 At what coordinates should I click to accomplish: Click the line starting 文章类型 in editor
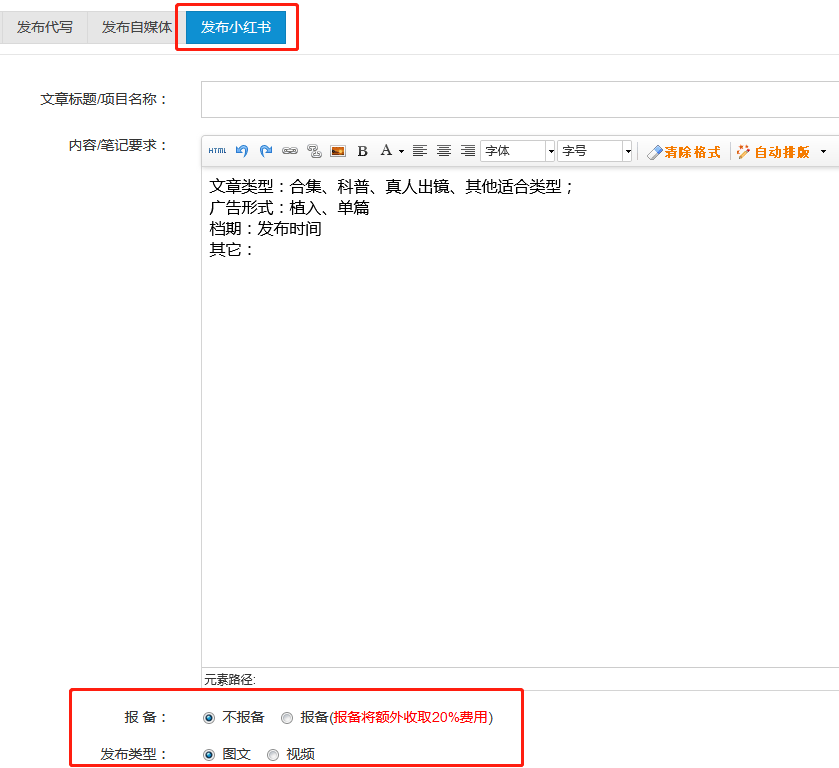(x=391, y=187)
